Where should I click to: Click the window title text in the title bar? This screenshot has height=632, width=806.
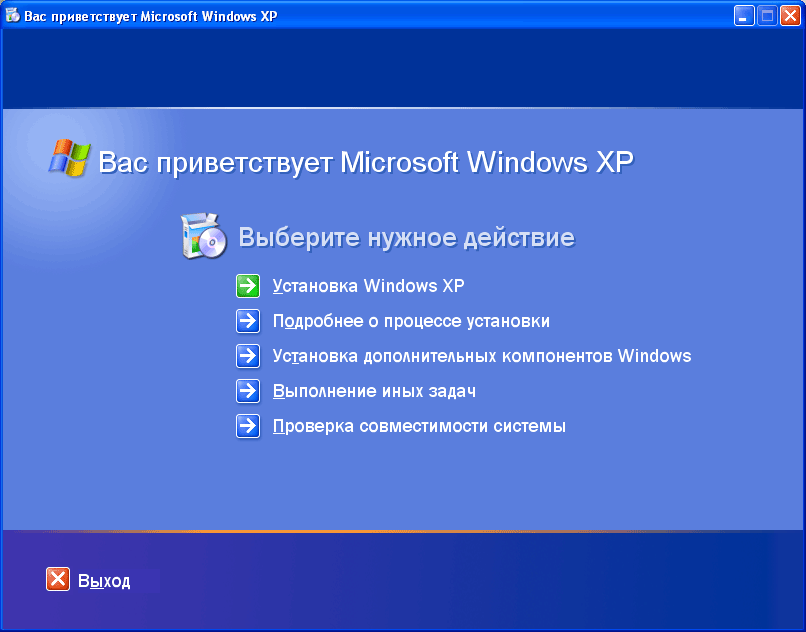pyautogui.click(x=151, y=16)
